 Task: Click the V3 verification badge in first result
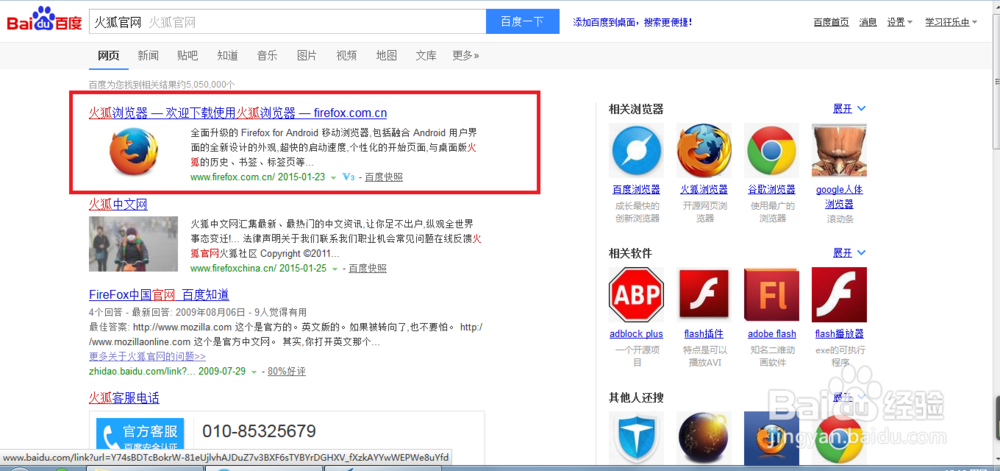[x=348, y=177]
